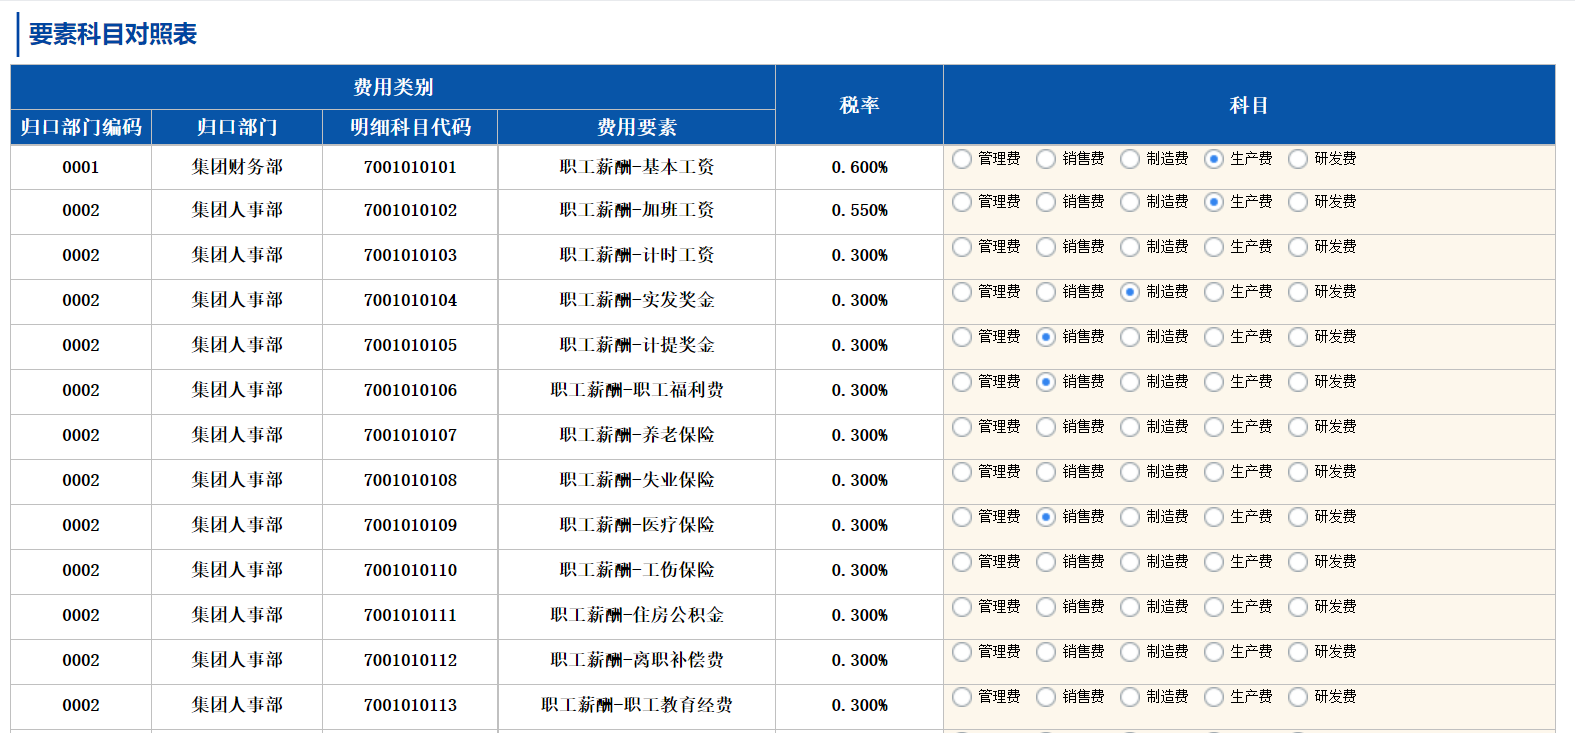Click the 费用要素 column header
Screen dimensions: 1575x733
(x=637, y=127)
